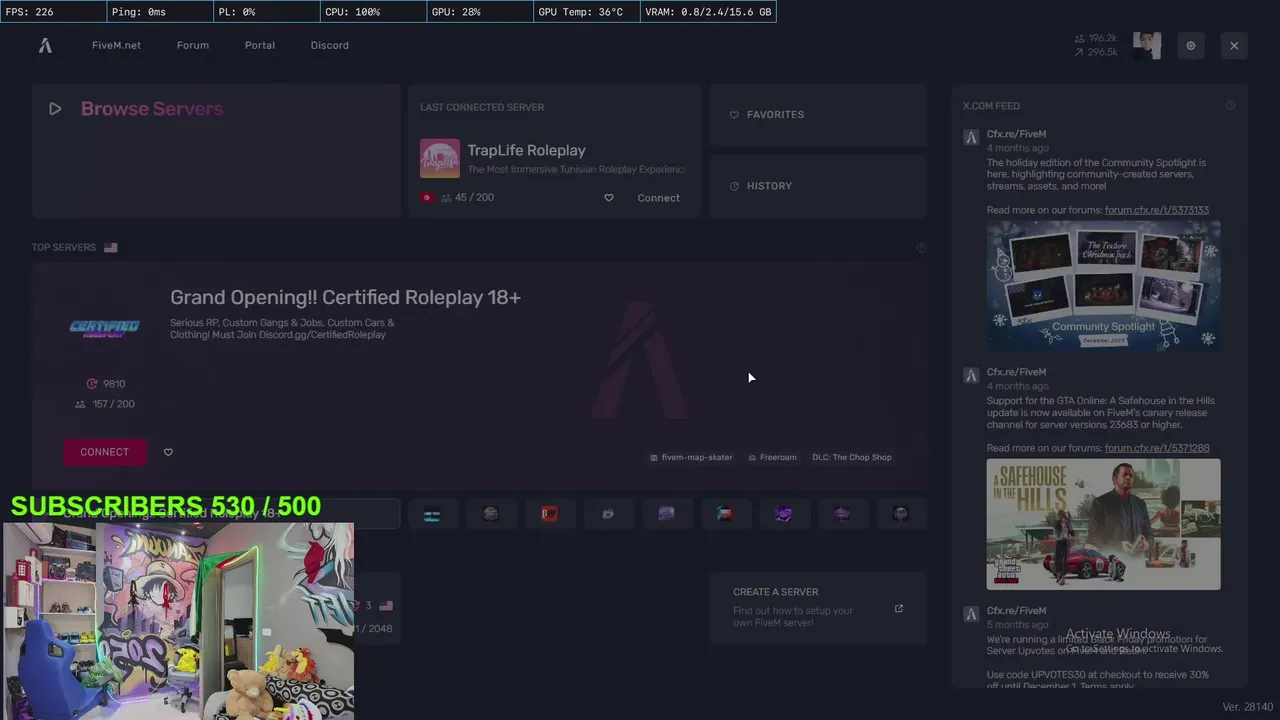
Task: Click the X.com Feed help icon
Action: [x=1230, y=106]
